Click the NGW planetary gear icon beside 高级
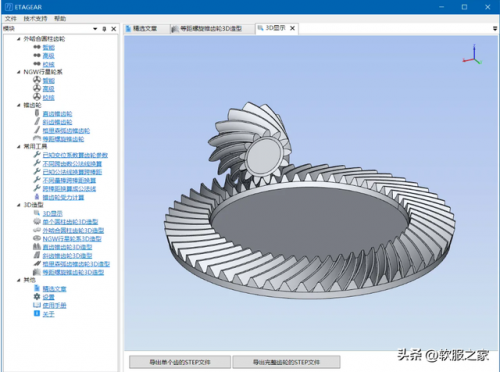 (37, 88)
